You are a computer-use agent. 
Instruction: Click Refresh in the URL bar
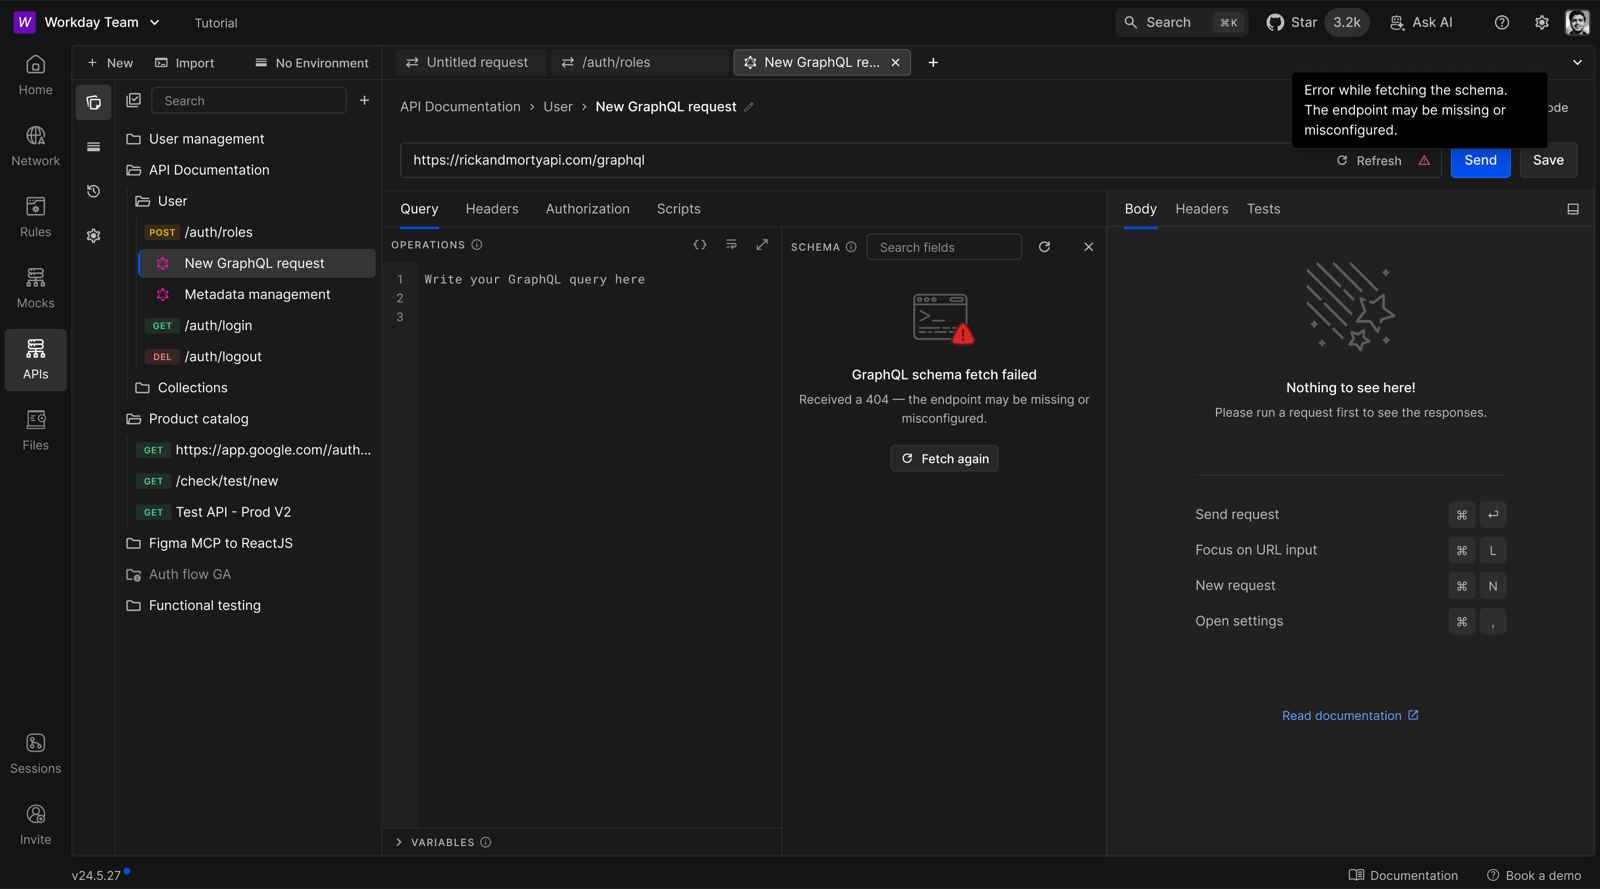coord(1369,161)
